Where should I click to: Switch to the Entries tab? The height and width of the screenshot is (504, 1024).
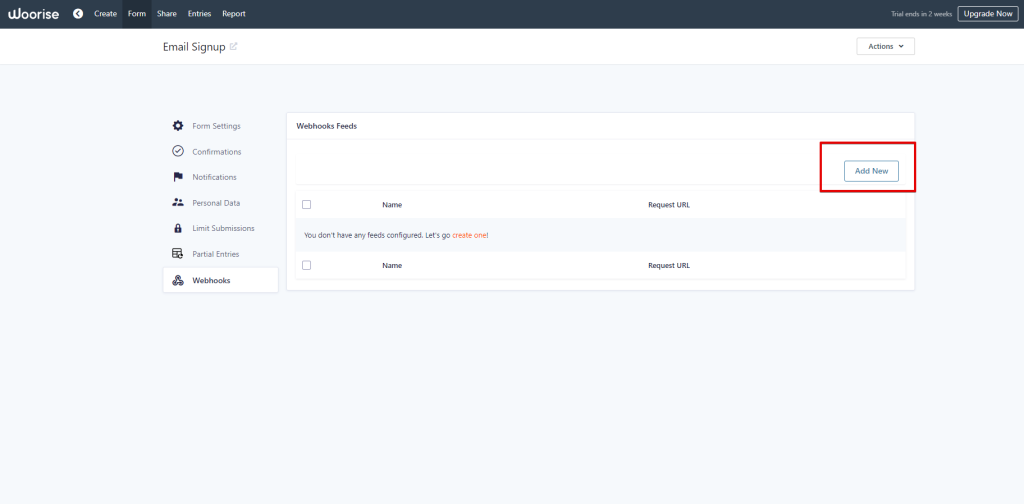[x=199, y=14]
